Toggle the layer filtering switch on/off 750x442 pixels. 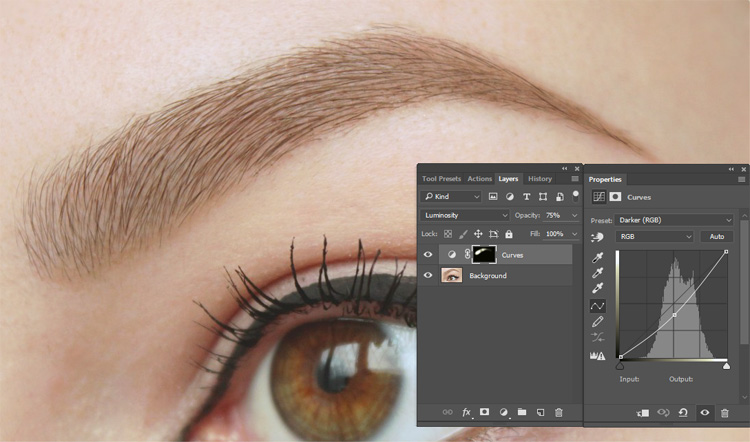tap(575, 196)
